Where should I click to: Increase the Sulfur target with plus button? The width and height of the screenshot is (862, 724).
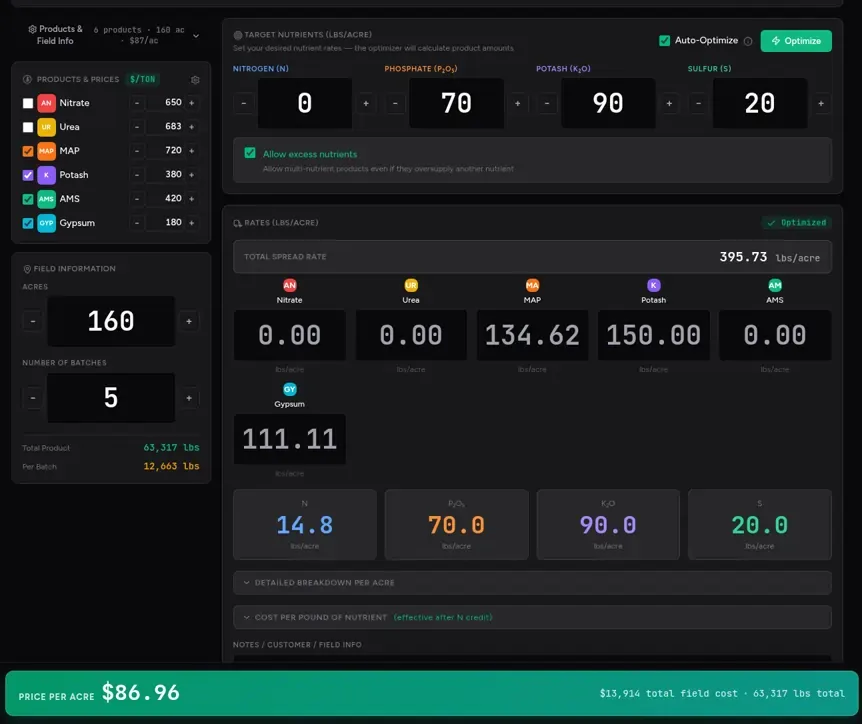coord(821,103)
